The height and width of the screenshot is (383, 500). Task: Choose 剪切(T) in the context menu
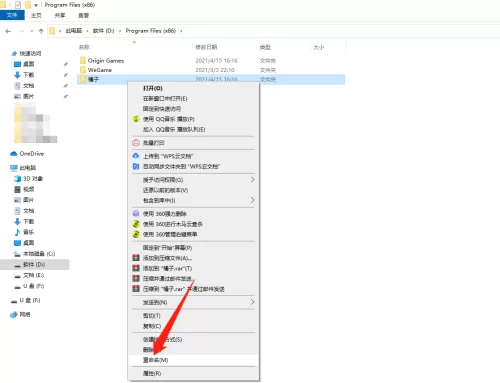152,316
